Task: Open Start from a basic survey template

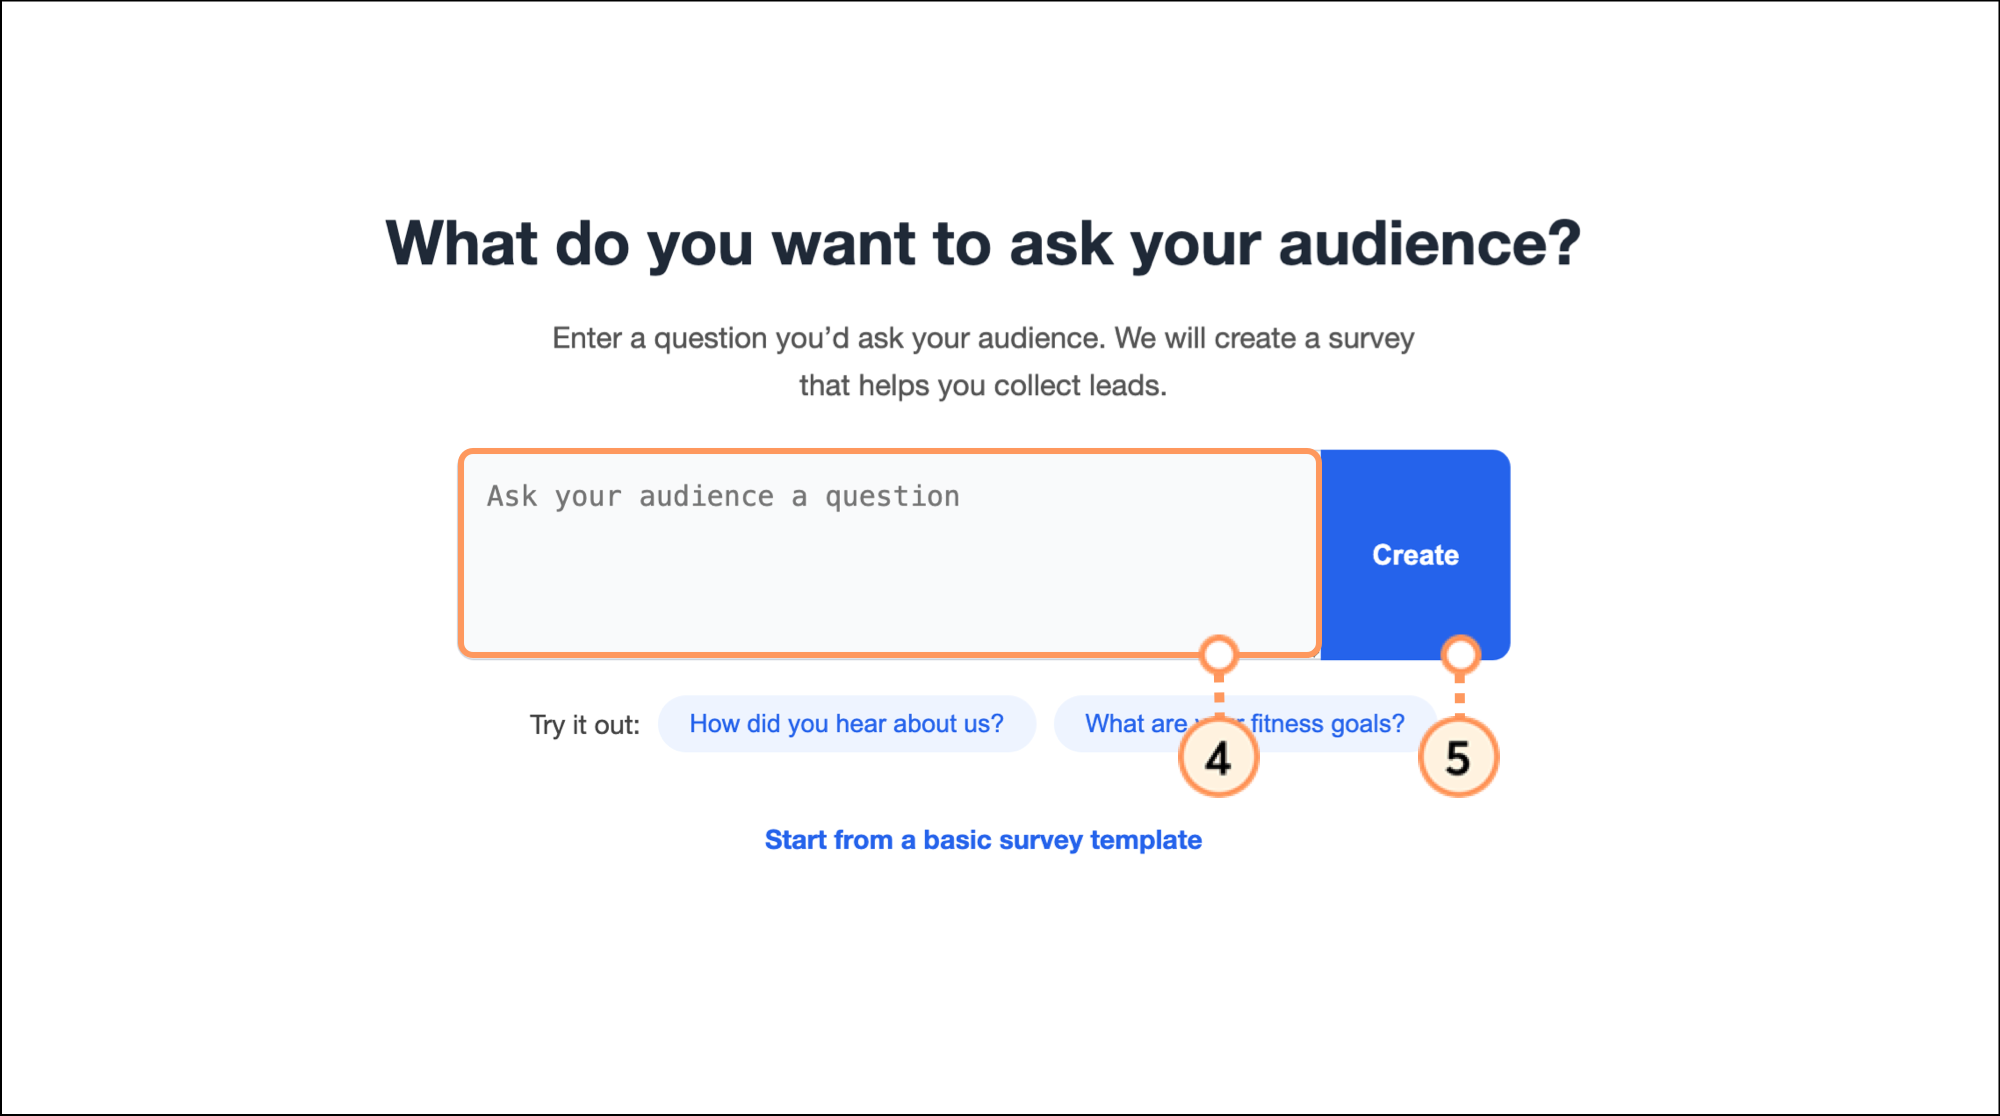Action: (983, 840)
